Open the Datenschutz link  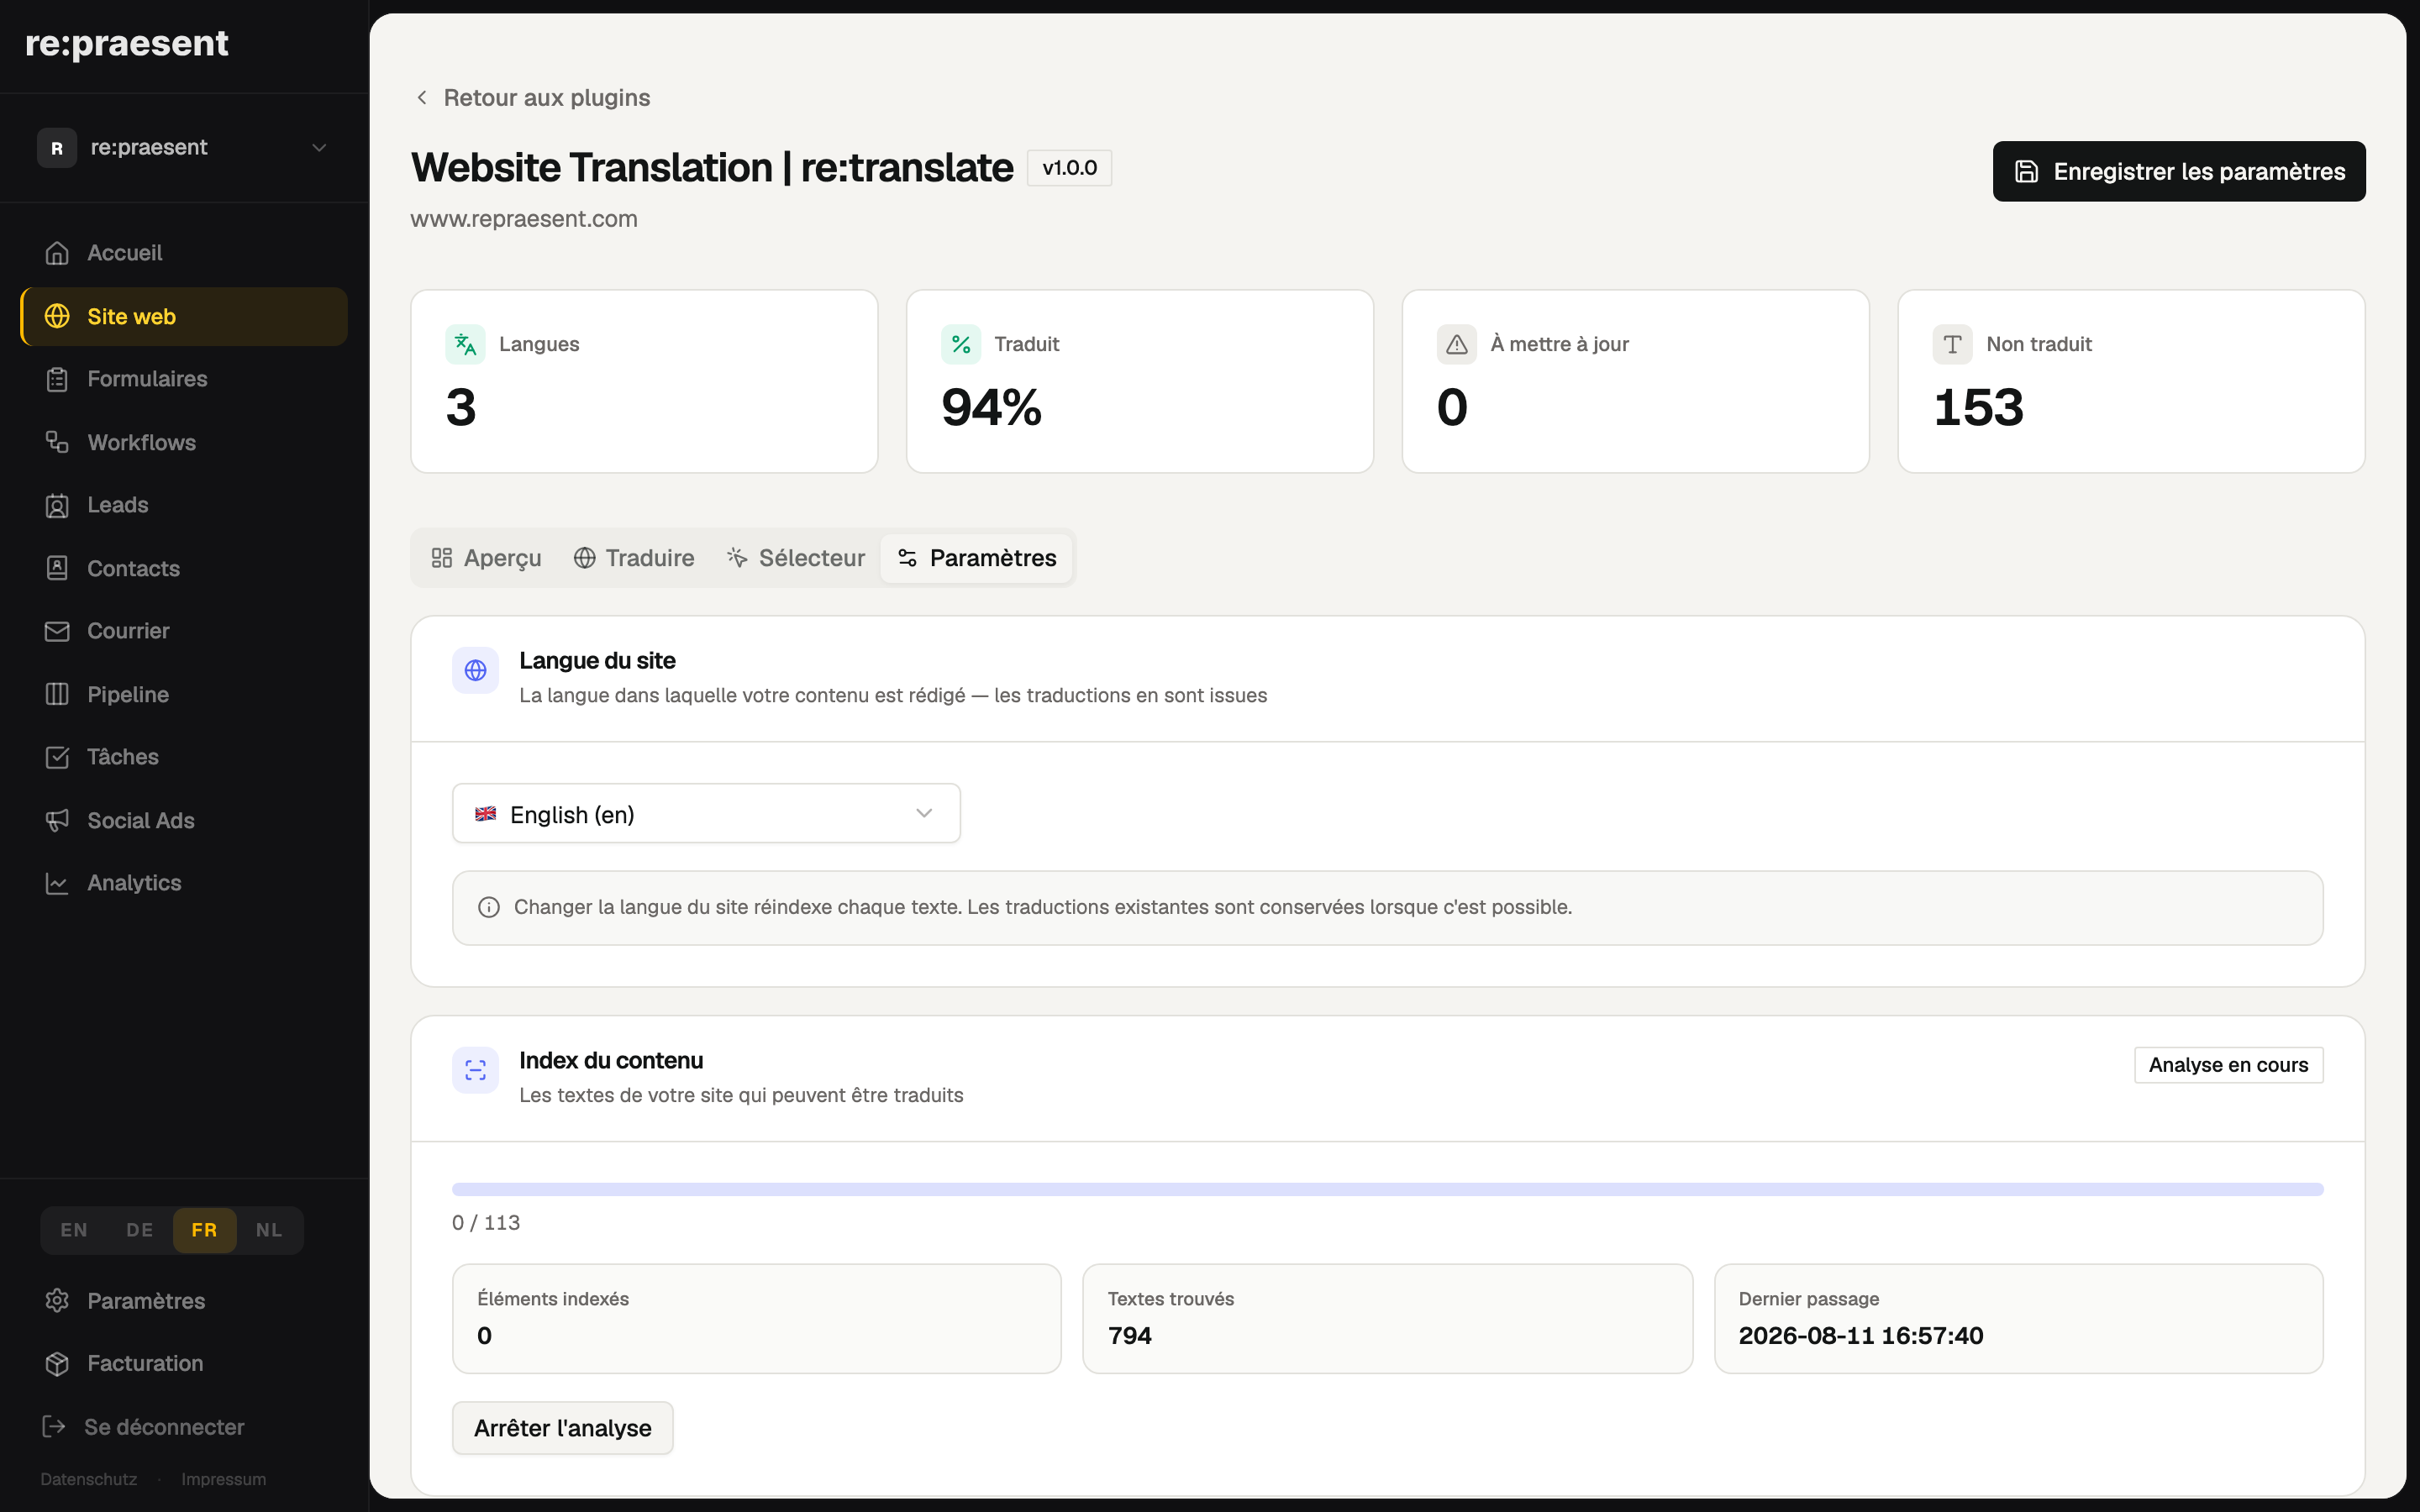(x=89, y=1479)
